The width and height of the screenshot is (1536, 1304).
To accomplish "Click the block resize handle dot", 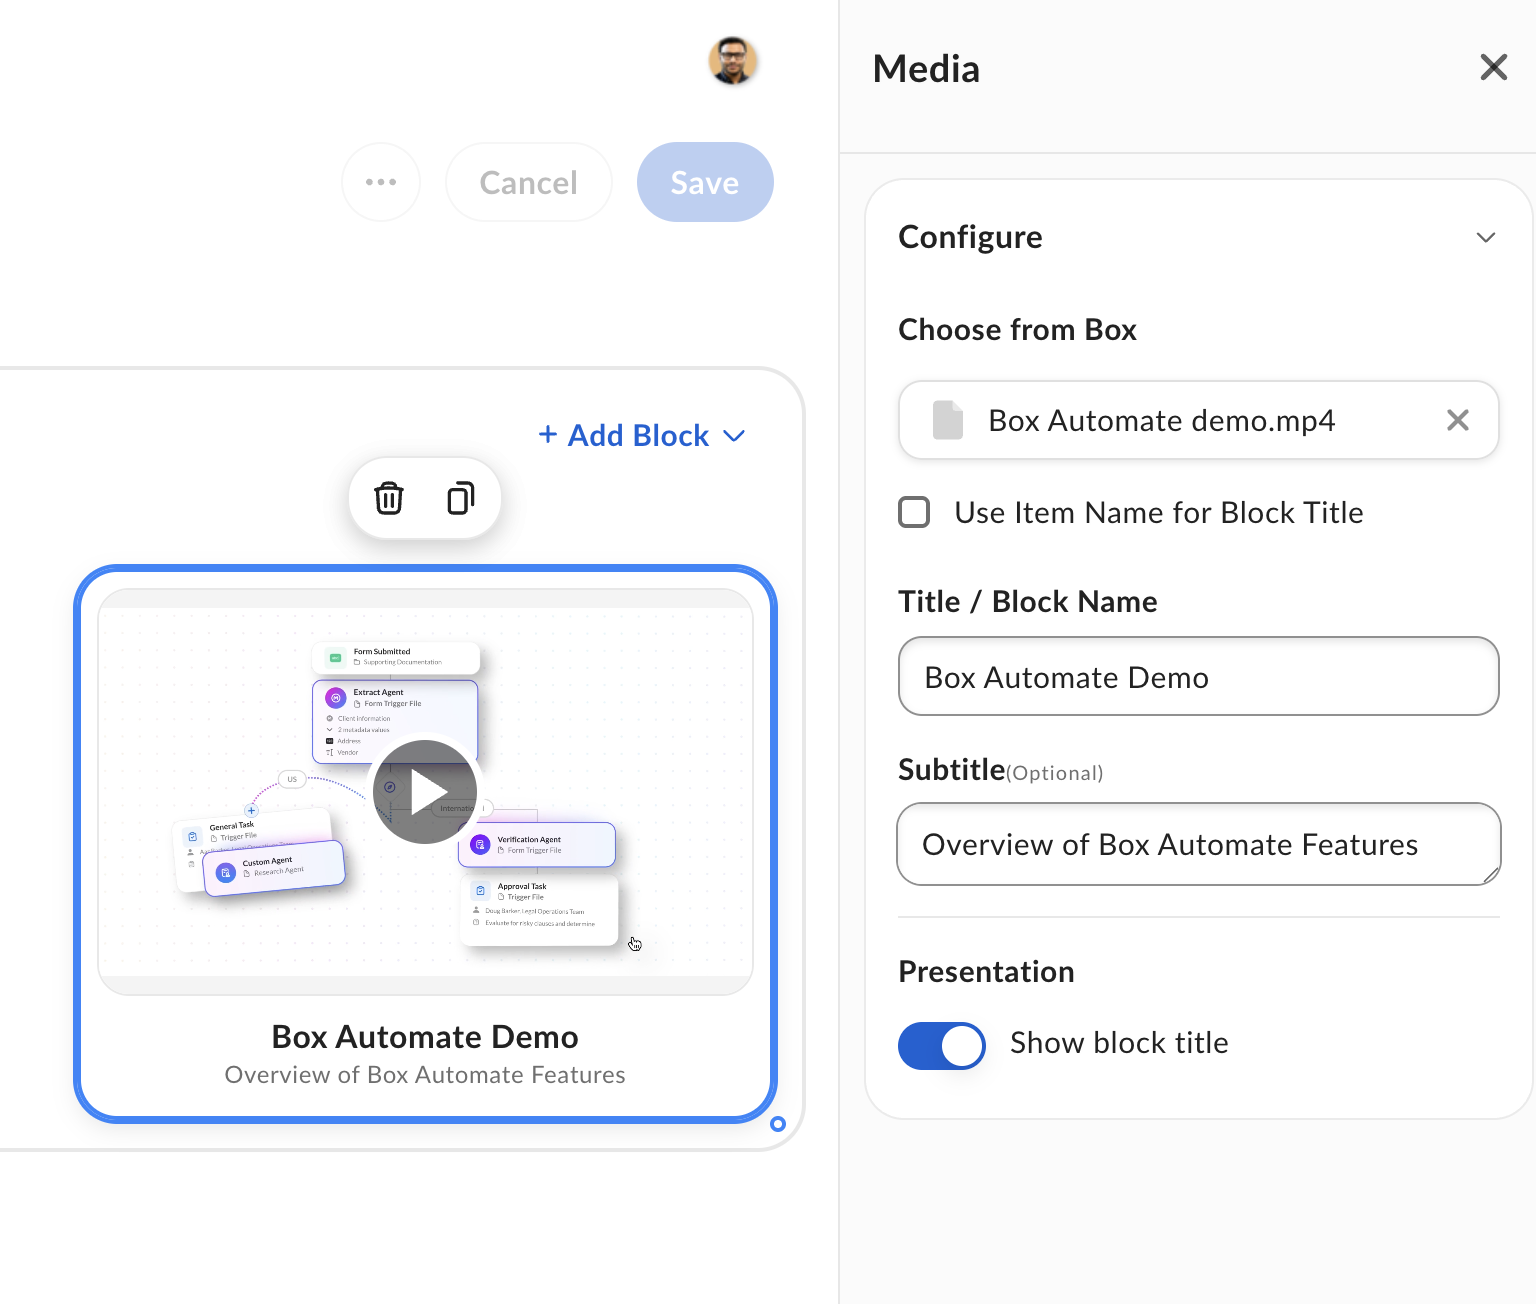I will click(x=777, y=1124).
